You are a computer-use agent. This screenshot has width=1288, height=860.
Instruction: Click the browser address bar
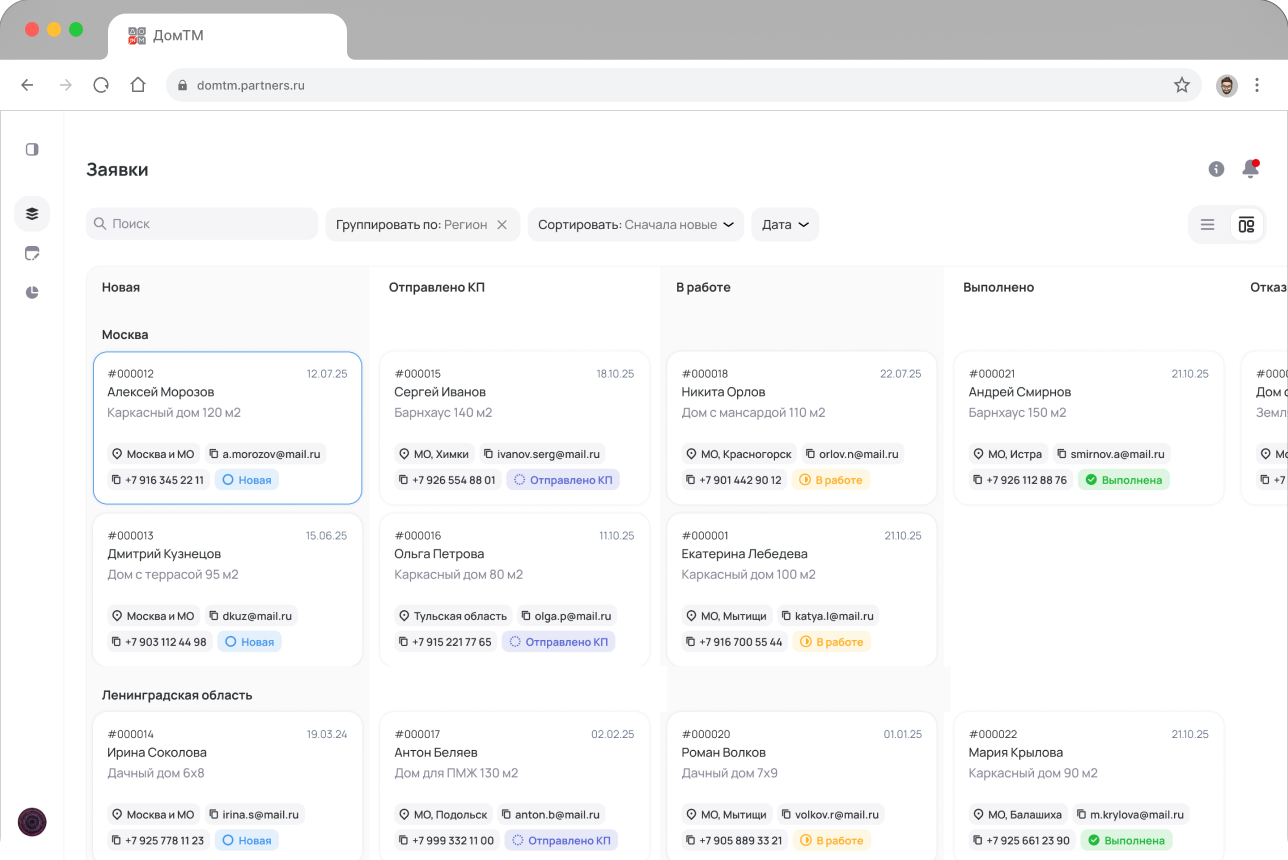(684, 85)
